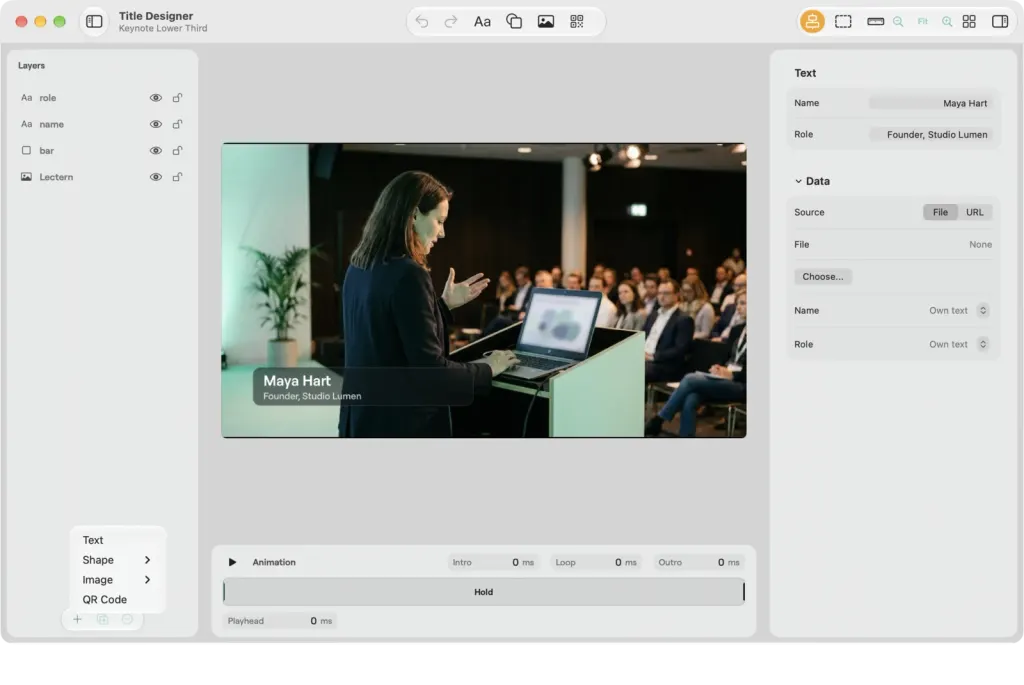This screenshot has height=685, width=1024.
Task: Remove the layer with the minus icon
Action: 127,619
